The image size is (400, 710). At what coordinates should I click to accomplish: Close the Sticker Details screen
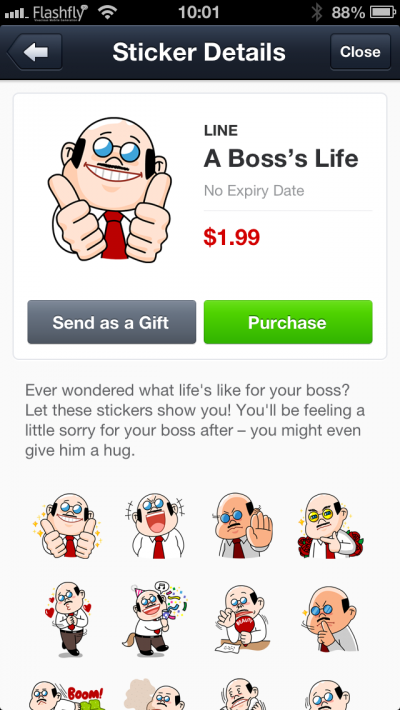(360, 52)
